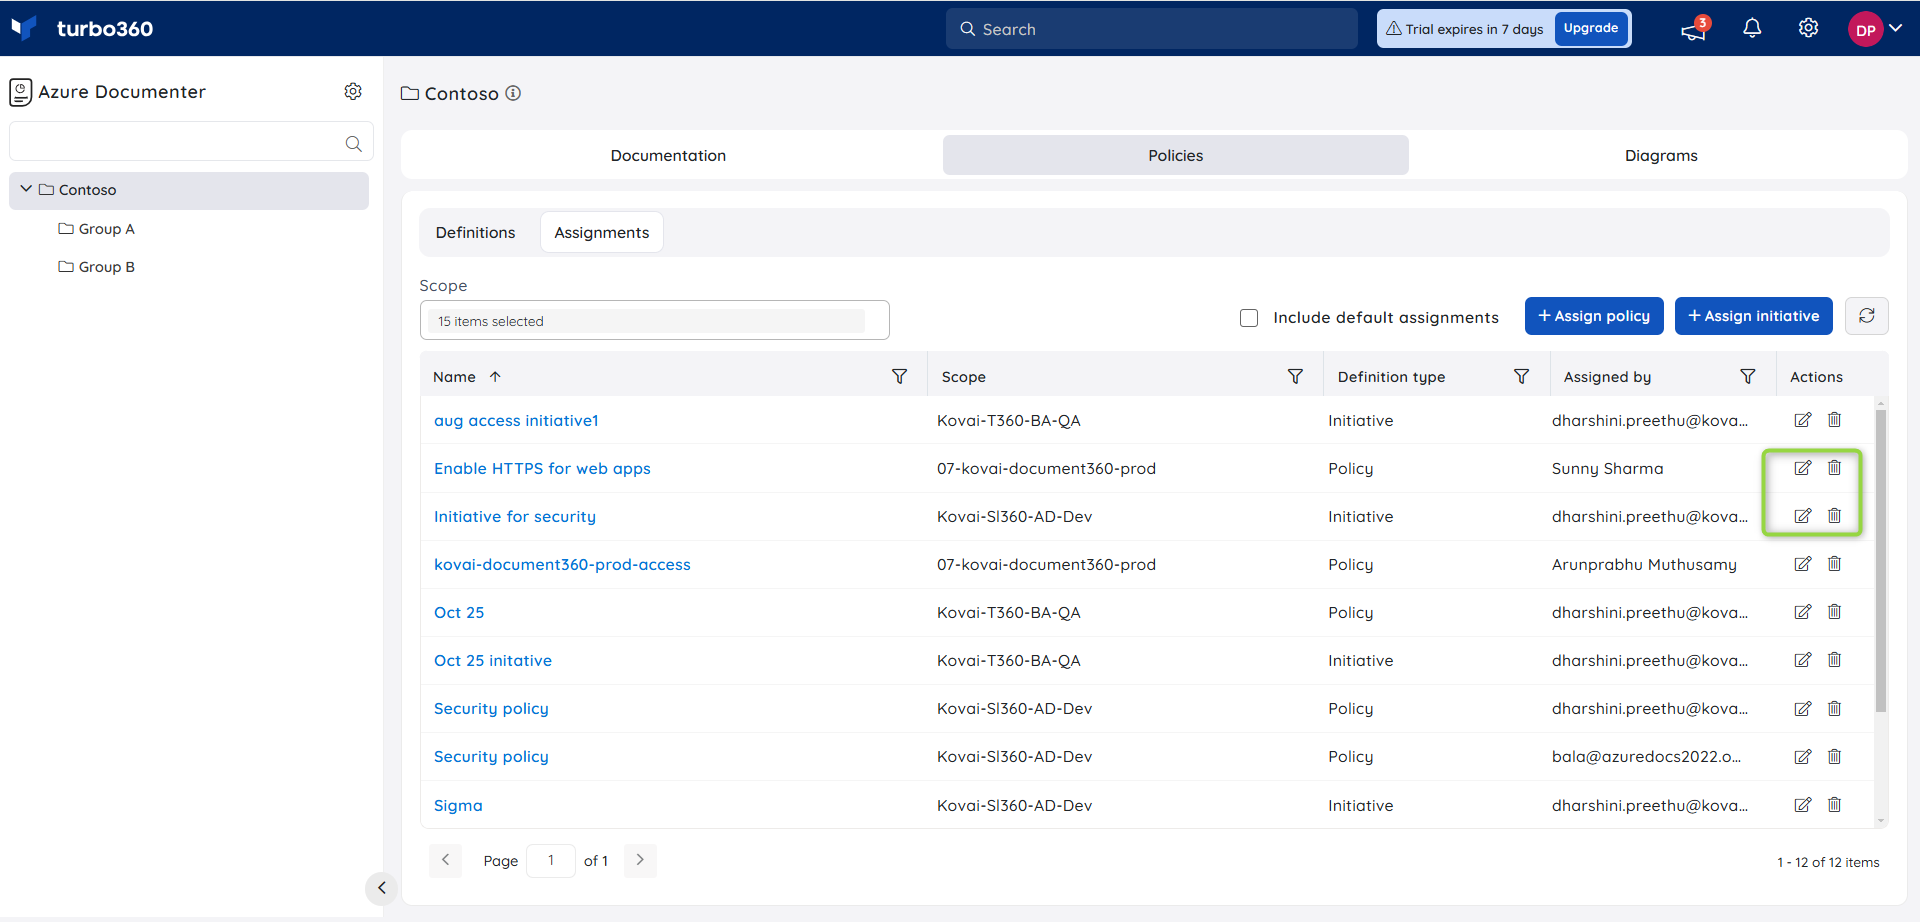
Task: Open the notifications bell
Action: 1752,28
